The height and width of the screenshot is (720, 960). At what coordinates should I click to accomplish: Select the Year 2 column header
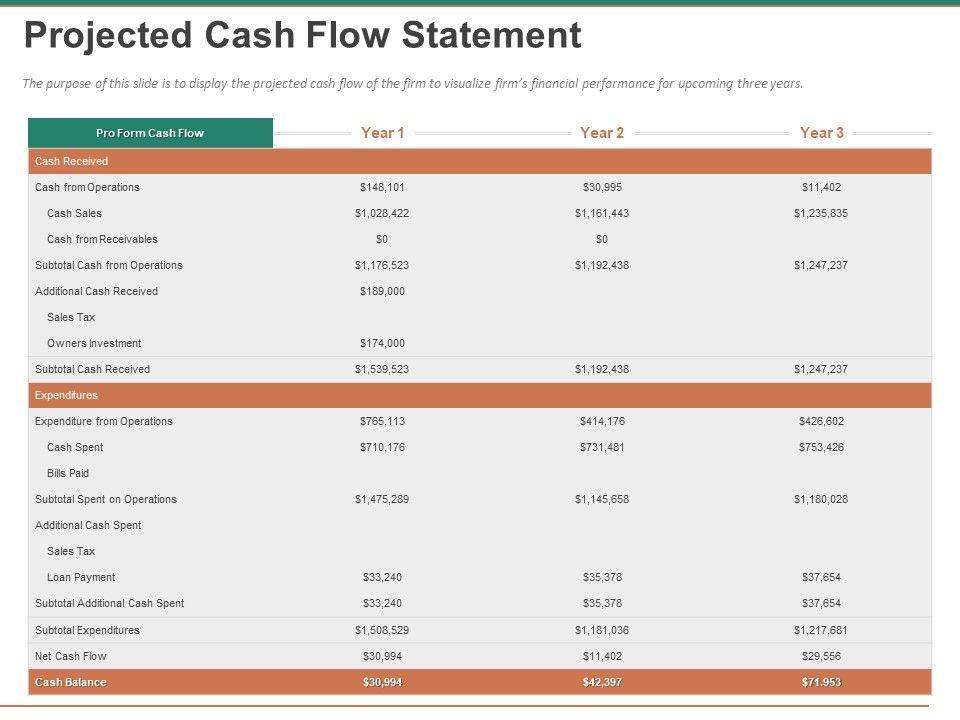(x=602, y=133)
